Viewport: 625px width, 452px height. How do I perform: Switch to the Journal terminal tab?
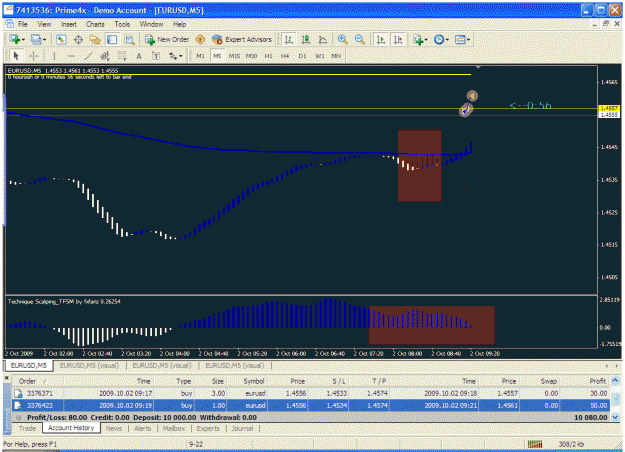point(242,428)
